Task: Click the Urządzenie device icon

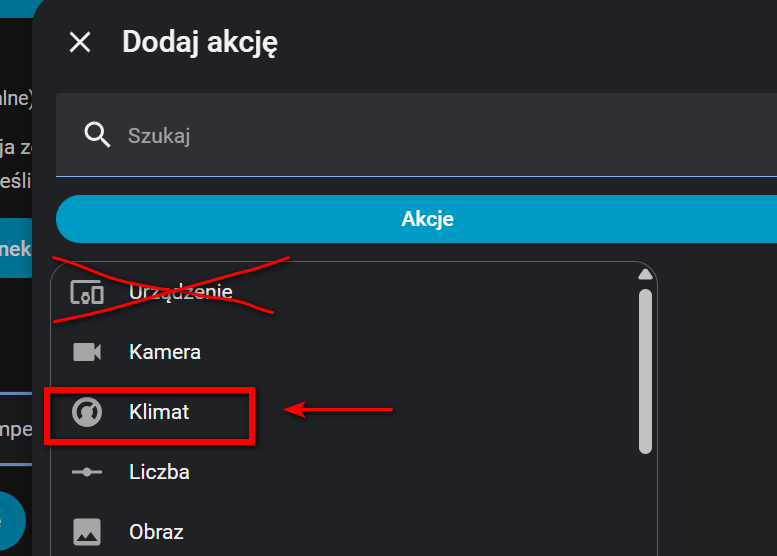Action: click(x=87, y=293)
